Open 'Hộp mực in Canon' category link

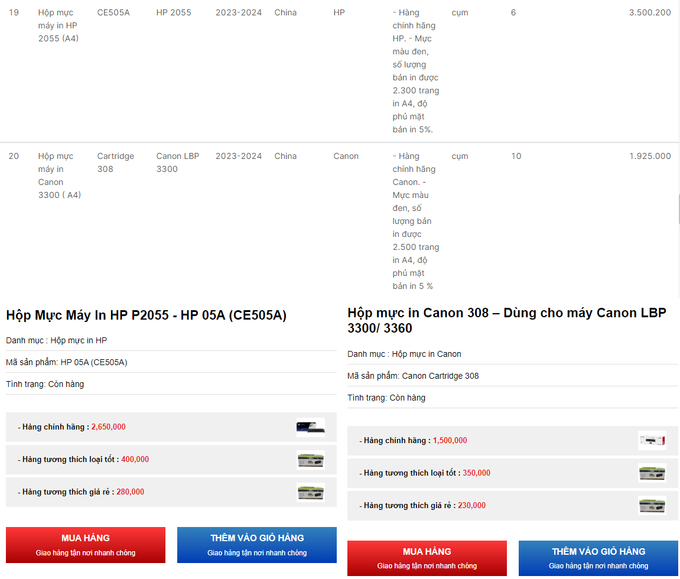[426, 354]
